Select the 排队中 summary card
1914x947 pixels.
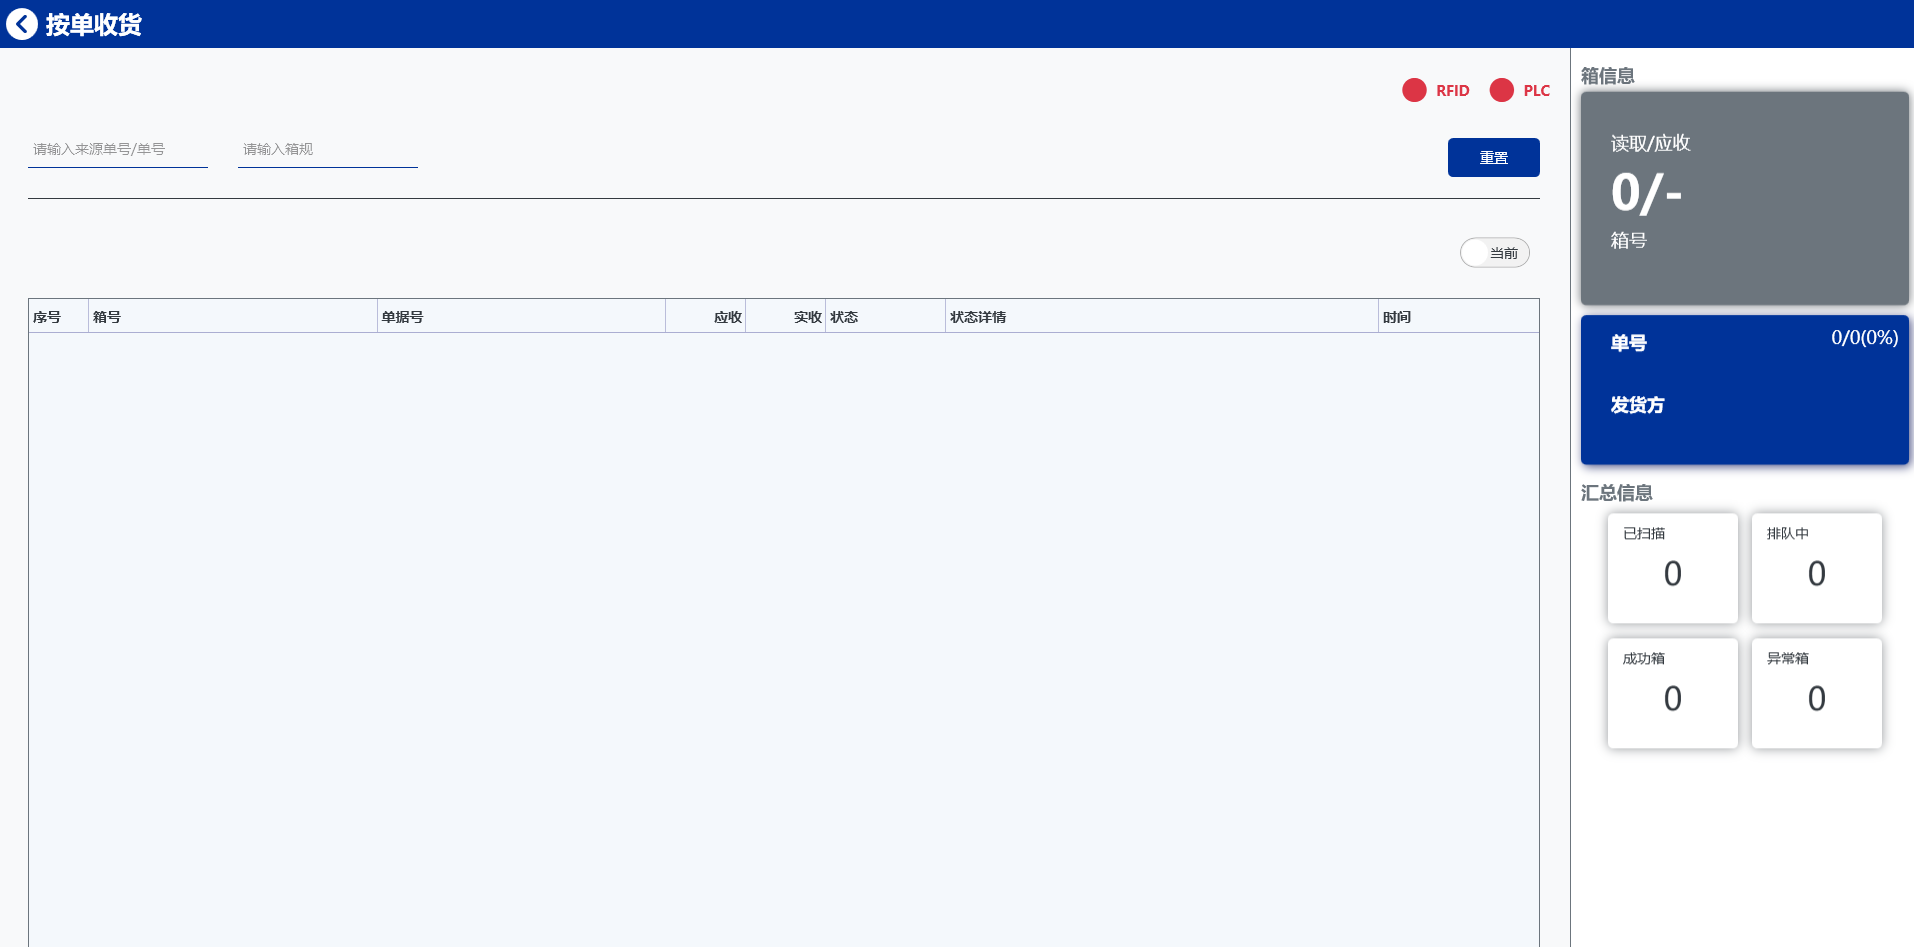point(1816,568)
